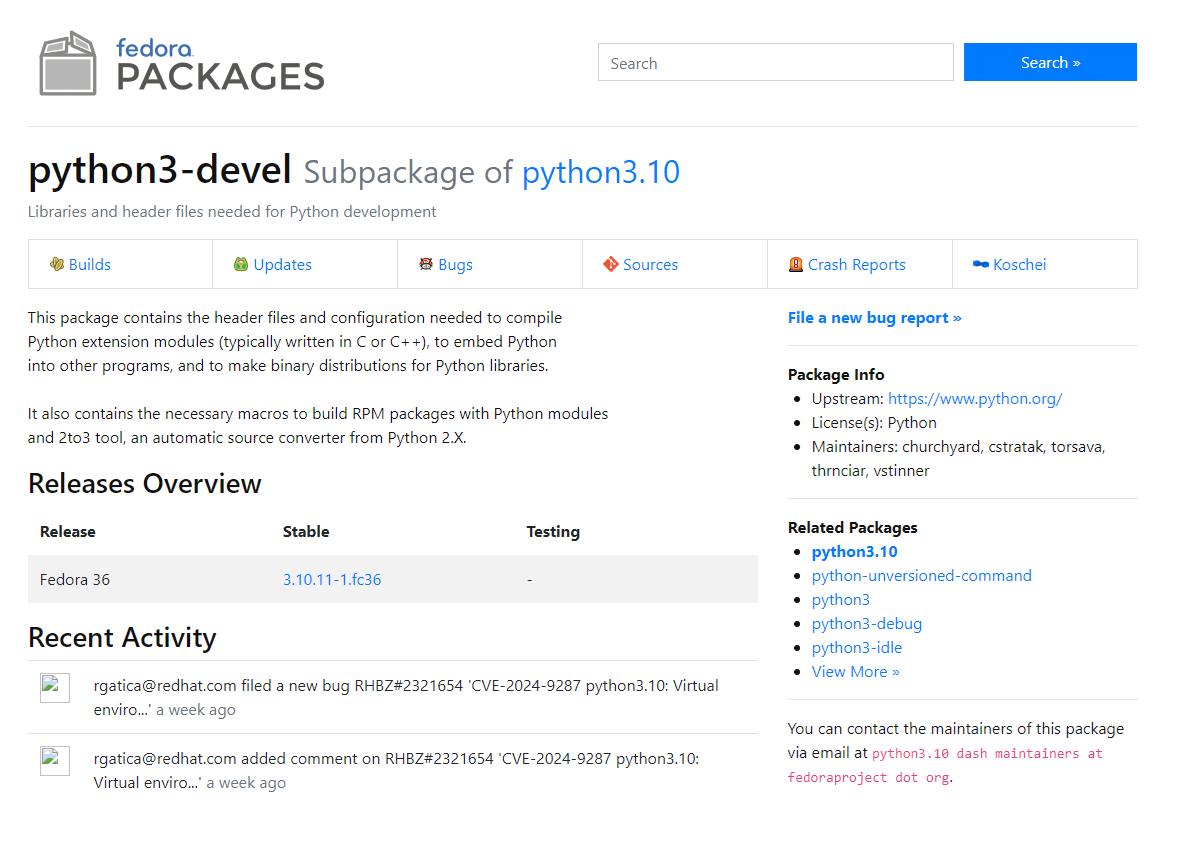
Task: Click 'View More »' related packages link
Action: 855,672
